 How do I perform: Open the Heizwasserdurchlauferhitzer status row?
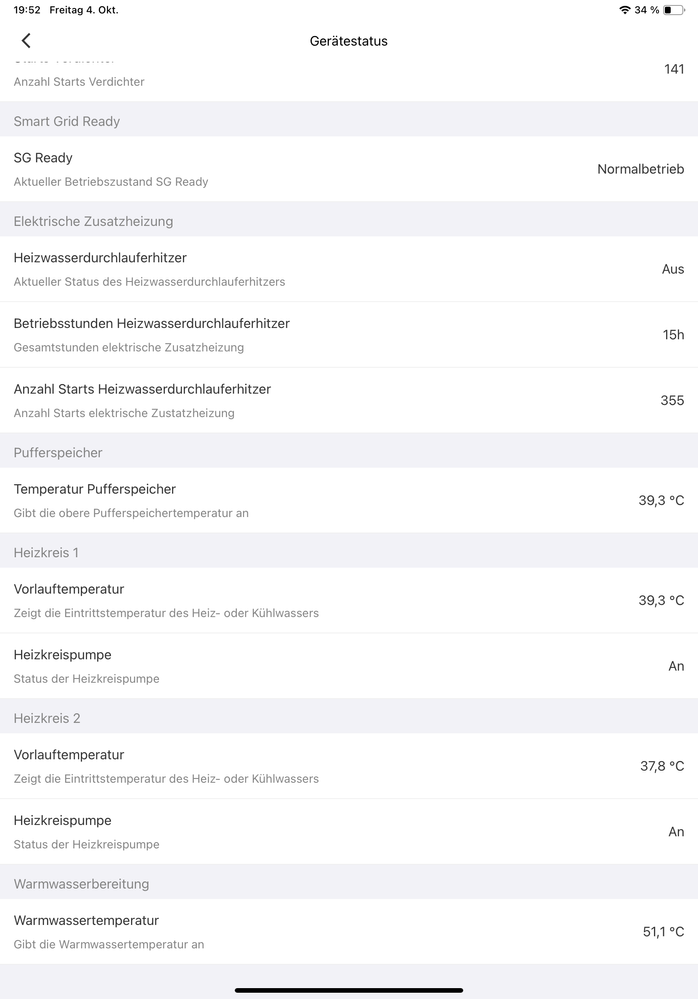coord(349,269)
